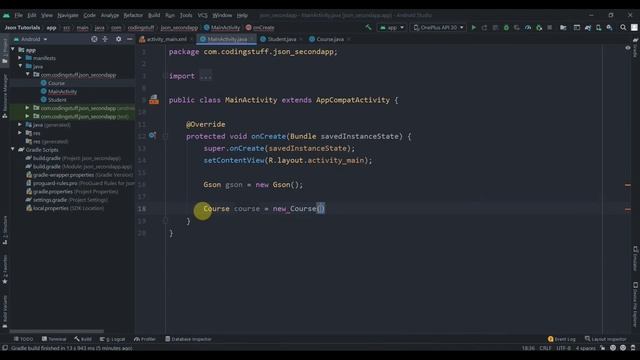Open the OnePlus API 30 device dropdown
This screenshot has height=360, width=640.
[438, 27]
